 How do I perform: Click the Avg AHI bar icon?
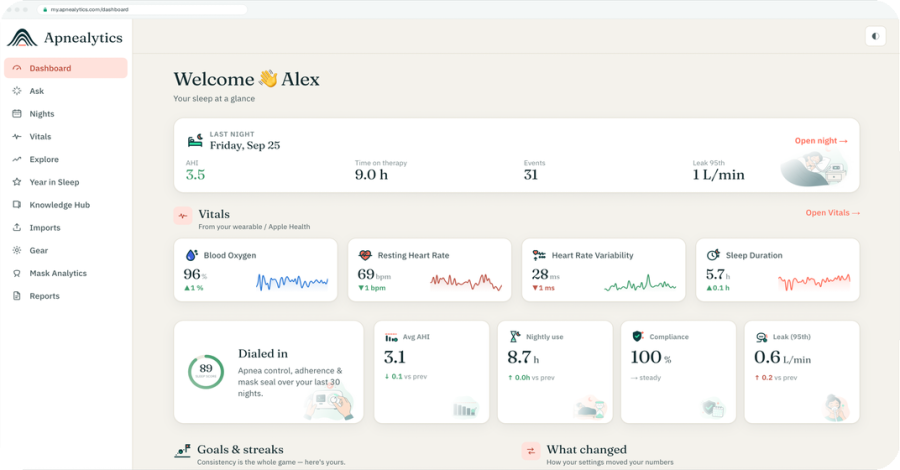391,337
